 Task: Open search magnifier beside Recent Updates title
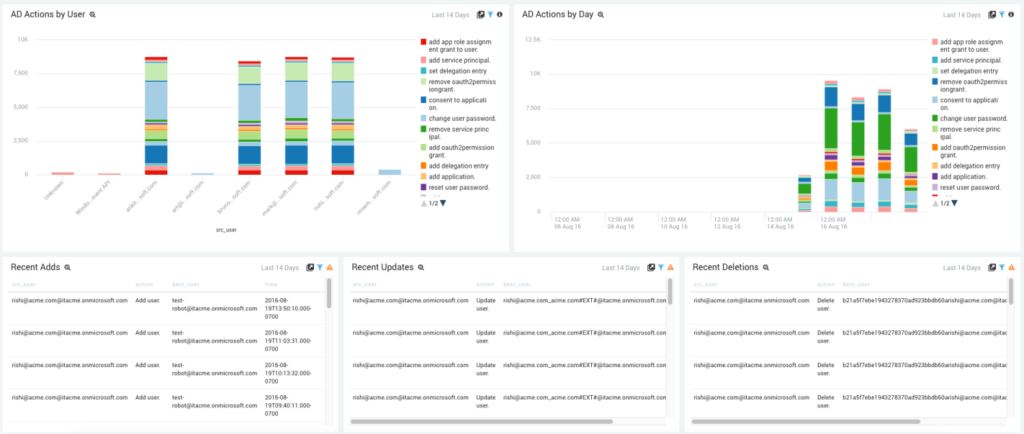[421, 268]
